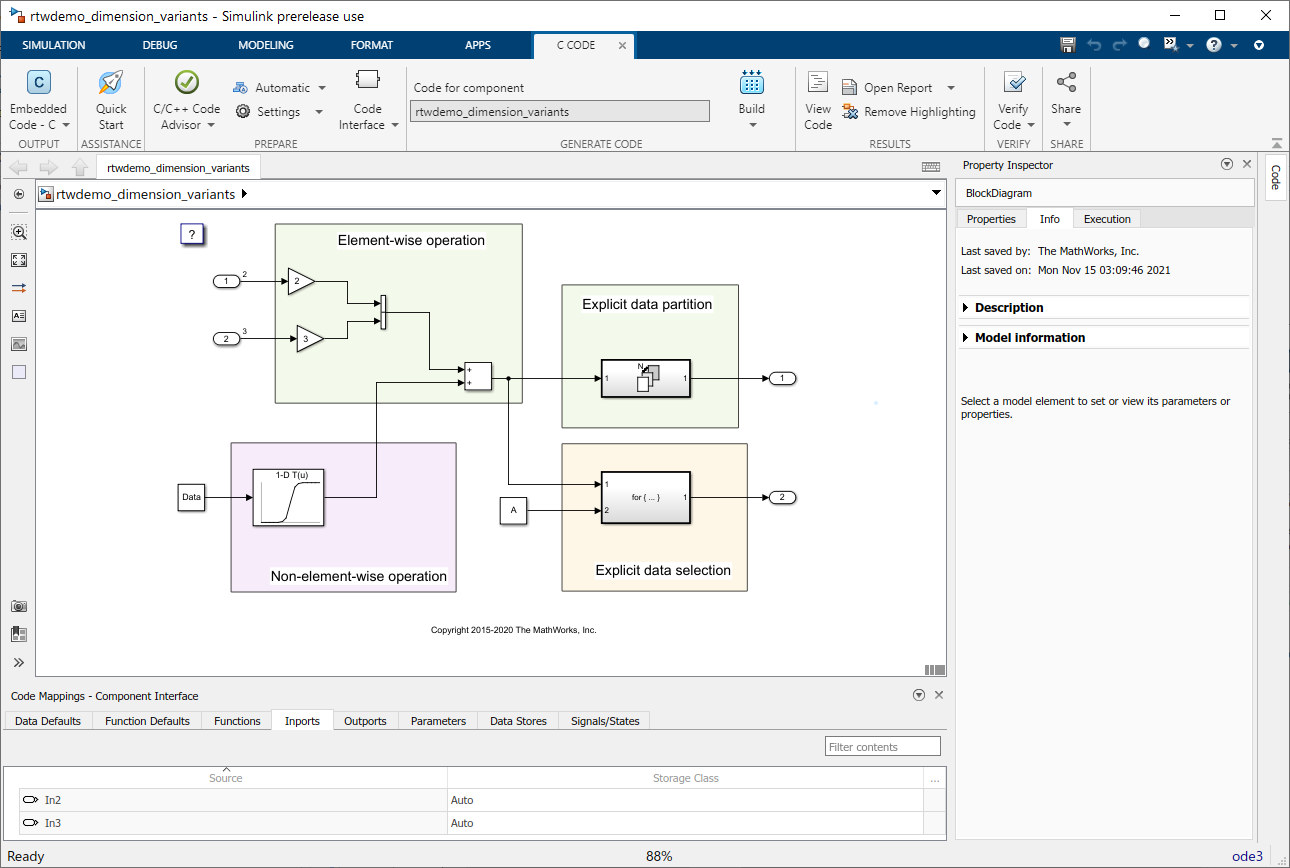Click the Open Report button
Screen dimensions: 1290x868
[x=897, y=88]
